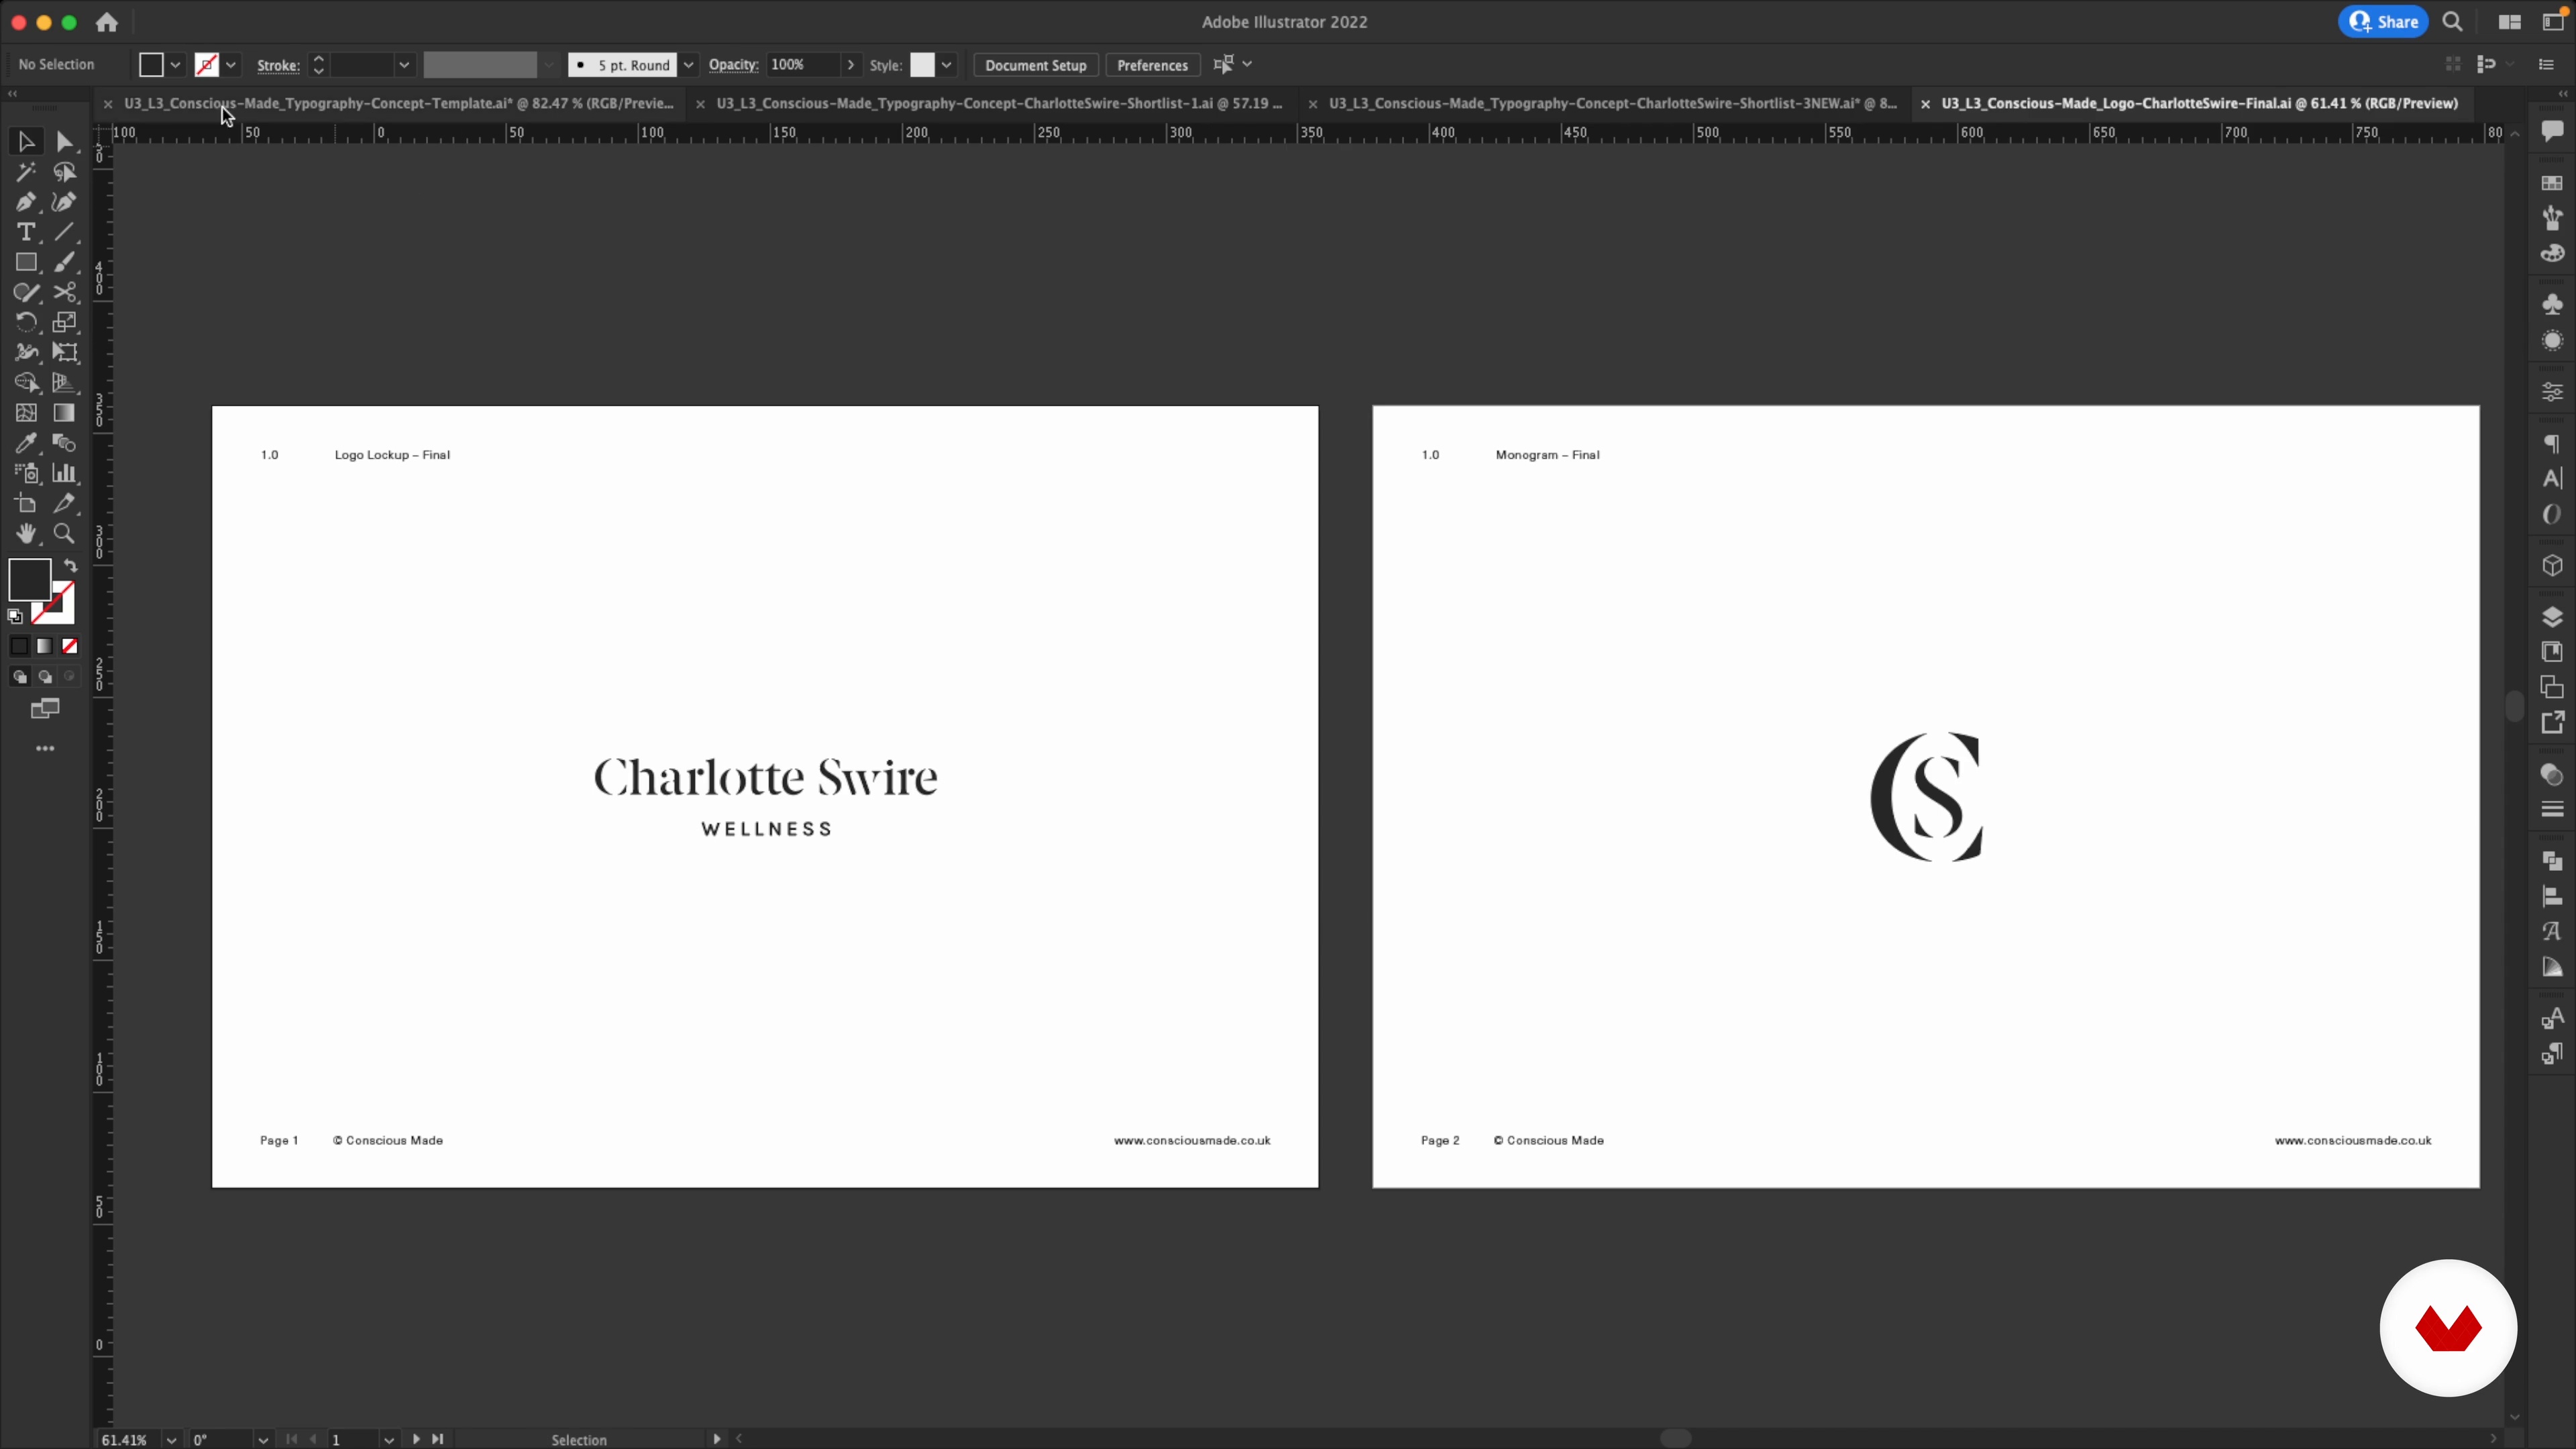This screenshot has height=1449, width=2576.
Task: Select the Shaper tool
Action: tap(26, 292)
